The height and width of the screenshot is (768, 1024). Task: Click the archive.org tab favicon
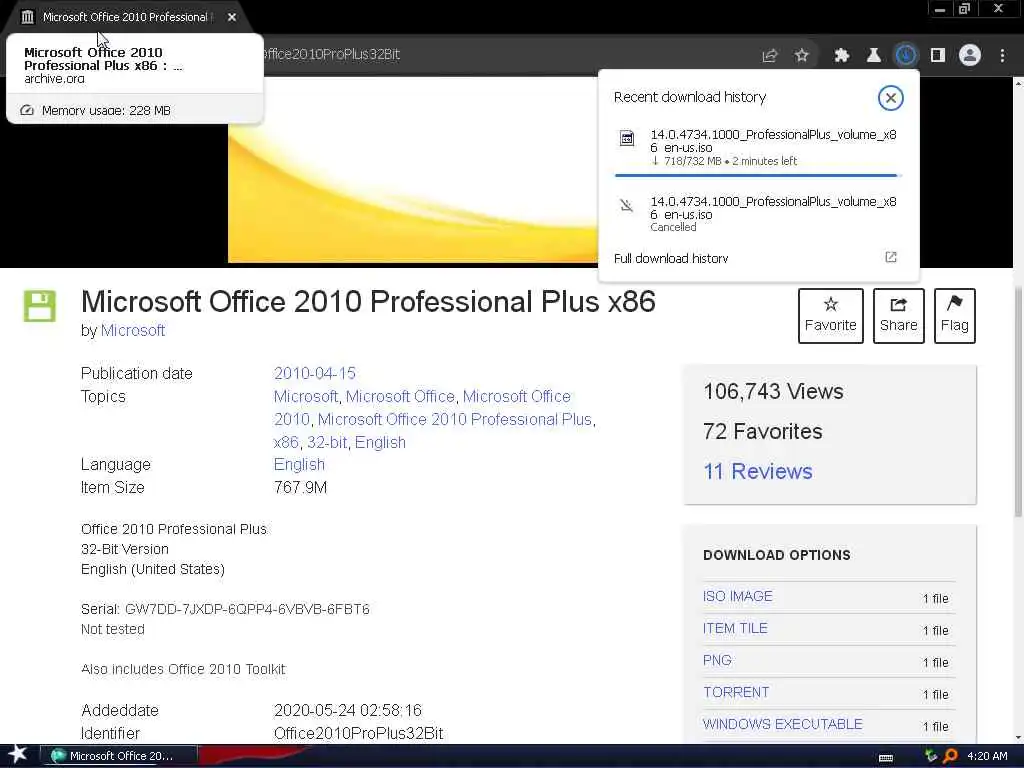click(27, 17)
